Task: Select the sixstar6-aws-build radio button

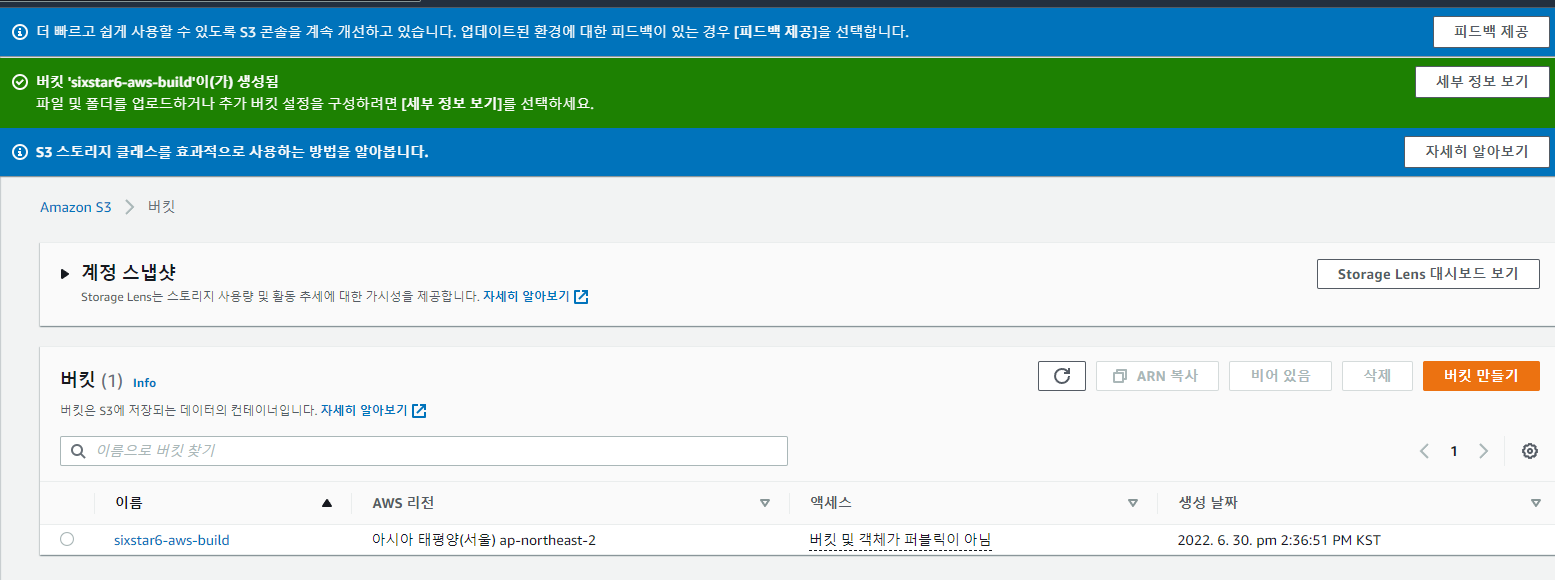Action: pyautogui.click(x=67, y=539)
